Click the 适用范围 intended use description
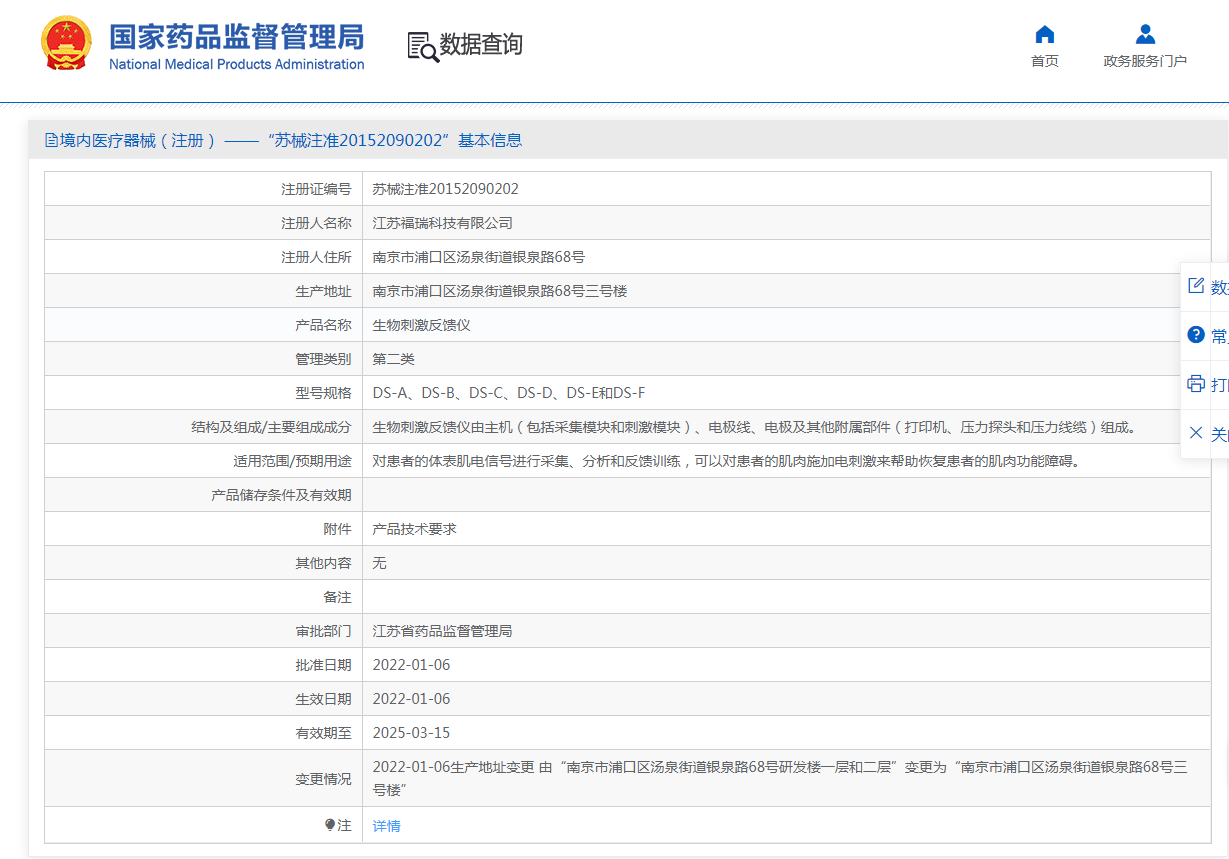 727,461
